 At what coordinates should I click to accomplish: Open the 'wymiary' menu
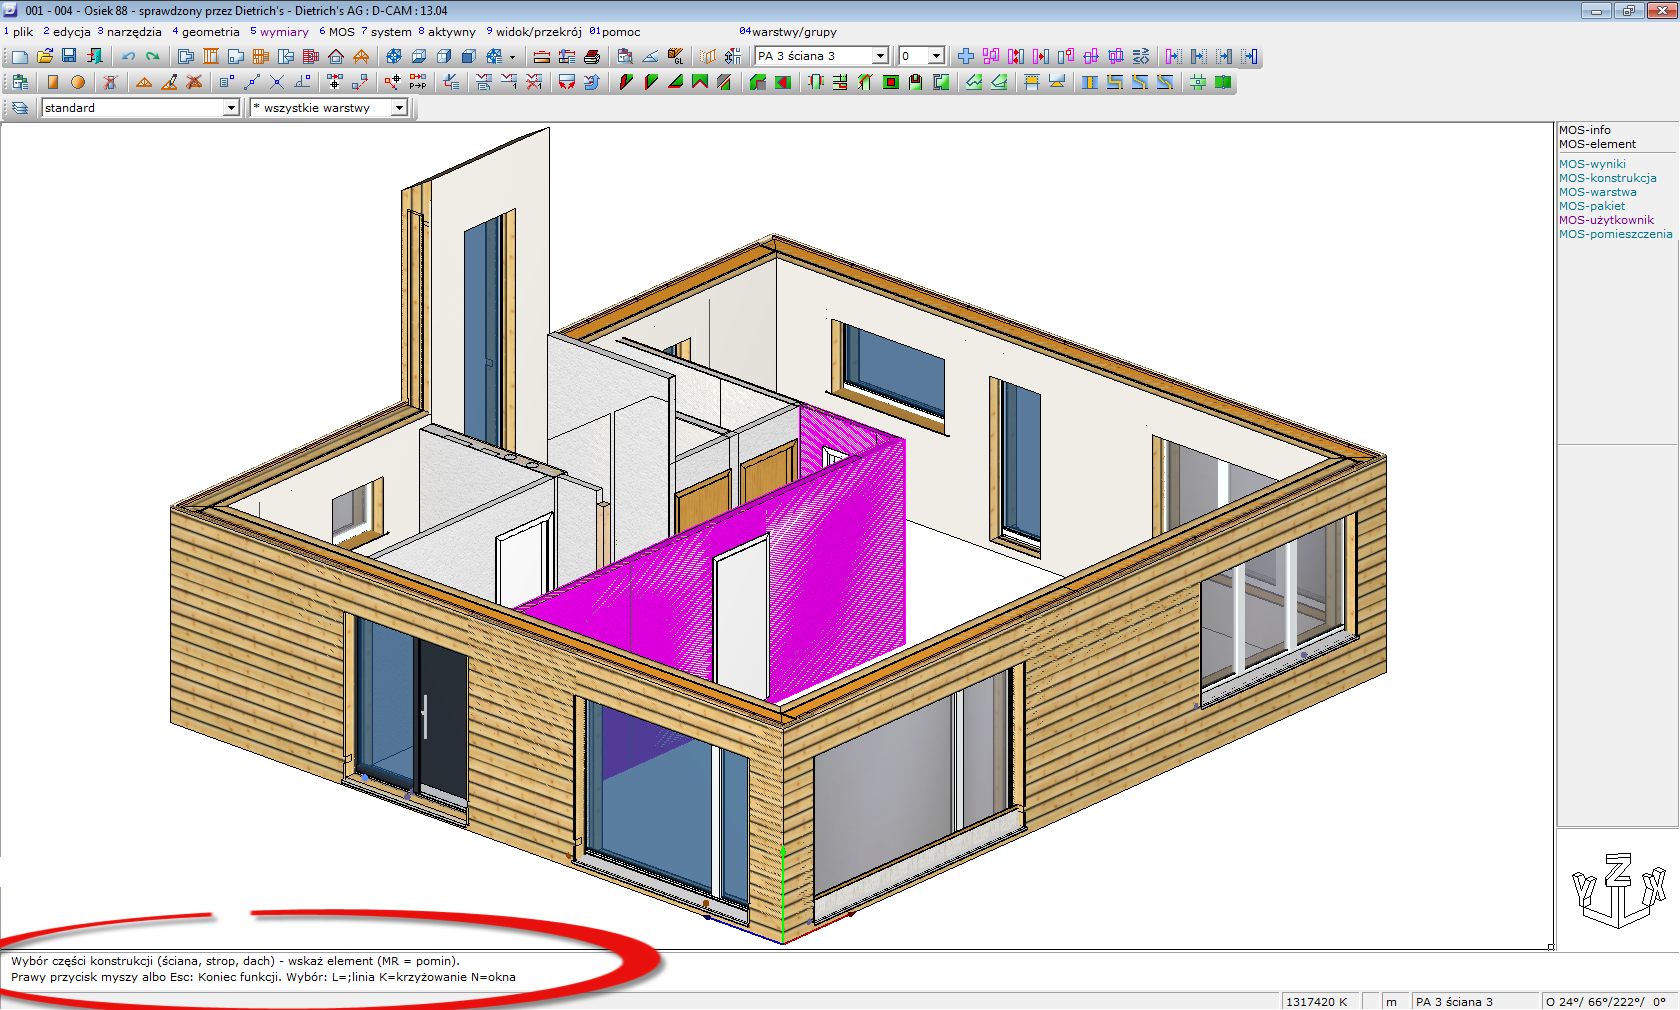(284, 32)
